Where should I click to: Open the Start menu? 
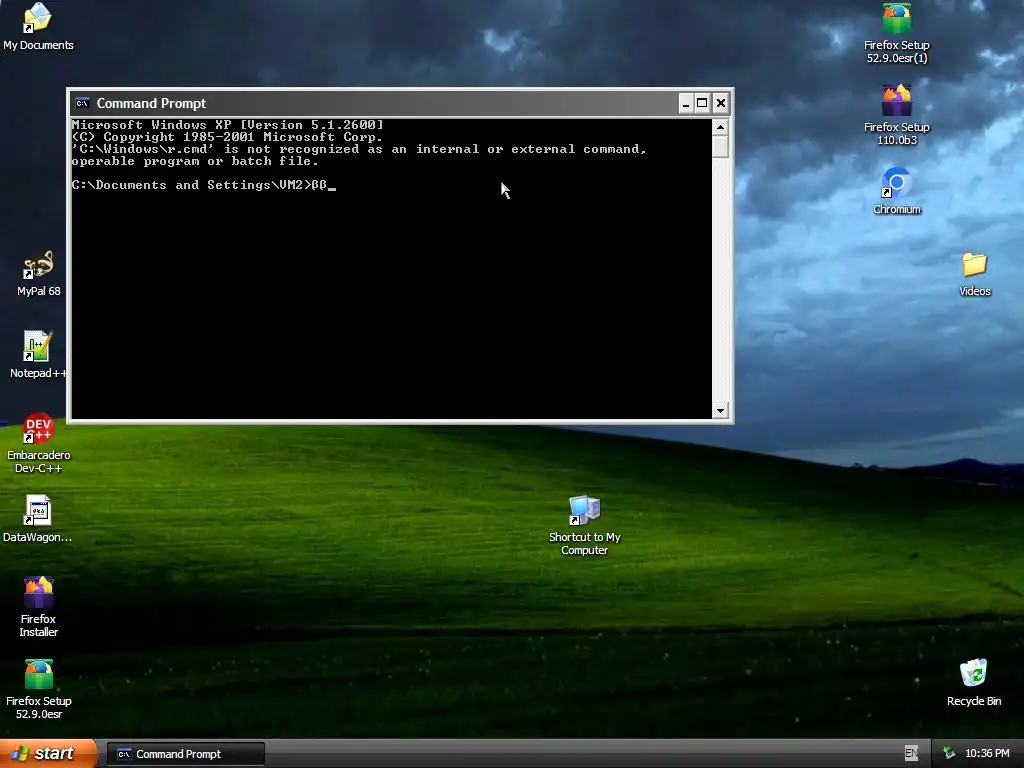pyautogui.click(x=48, y=754)
